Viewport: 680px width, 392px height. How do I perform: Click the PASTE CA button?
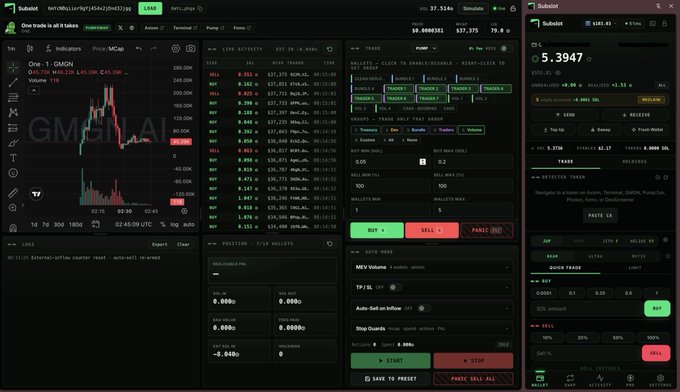600,215
